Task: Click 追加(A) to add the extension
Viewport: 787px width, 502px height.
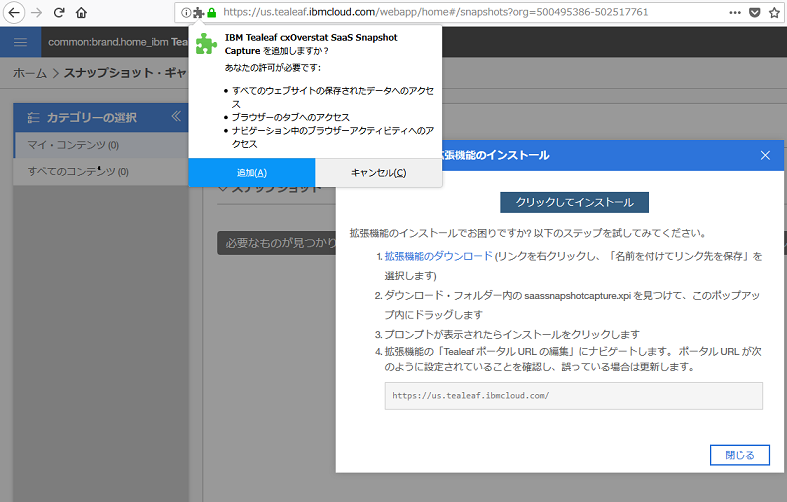Action: (x=251, y=173)
